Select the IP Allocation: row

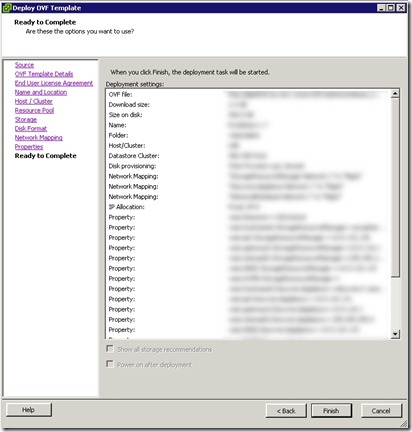pyautogui.click(x=248, y=207)
